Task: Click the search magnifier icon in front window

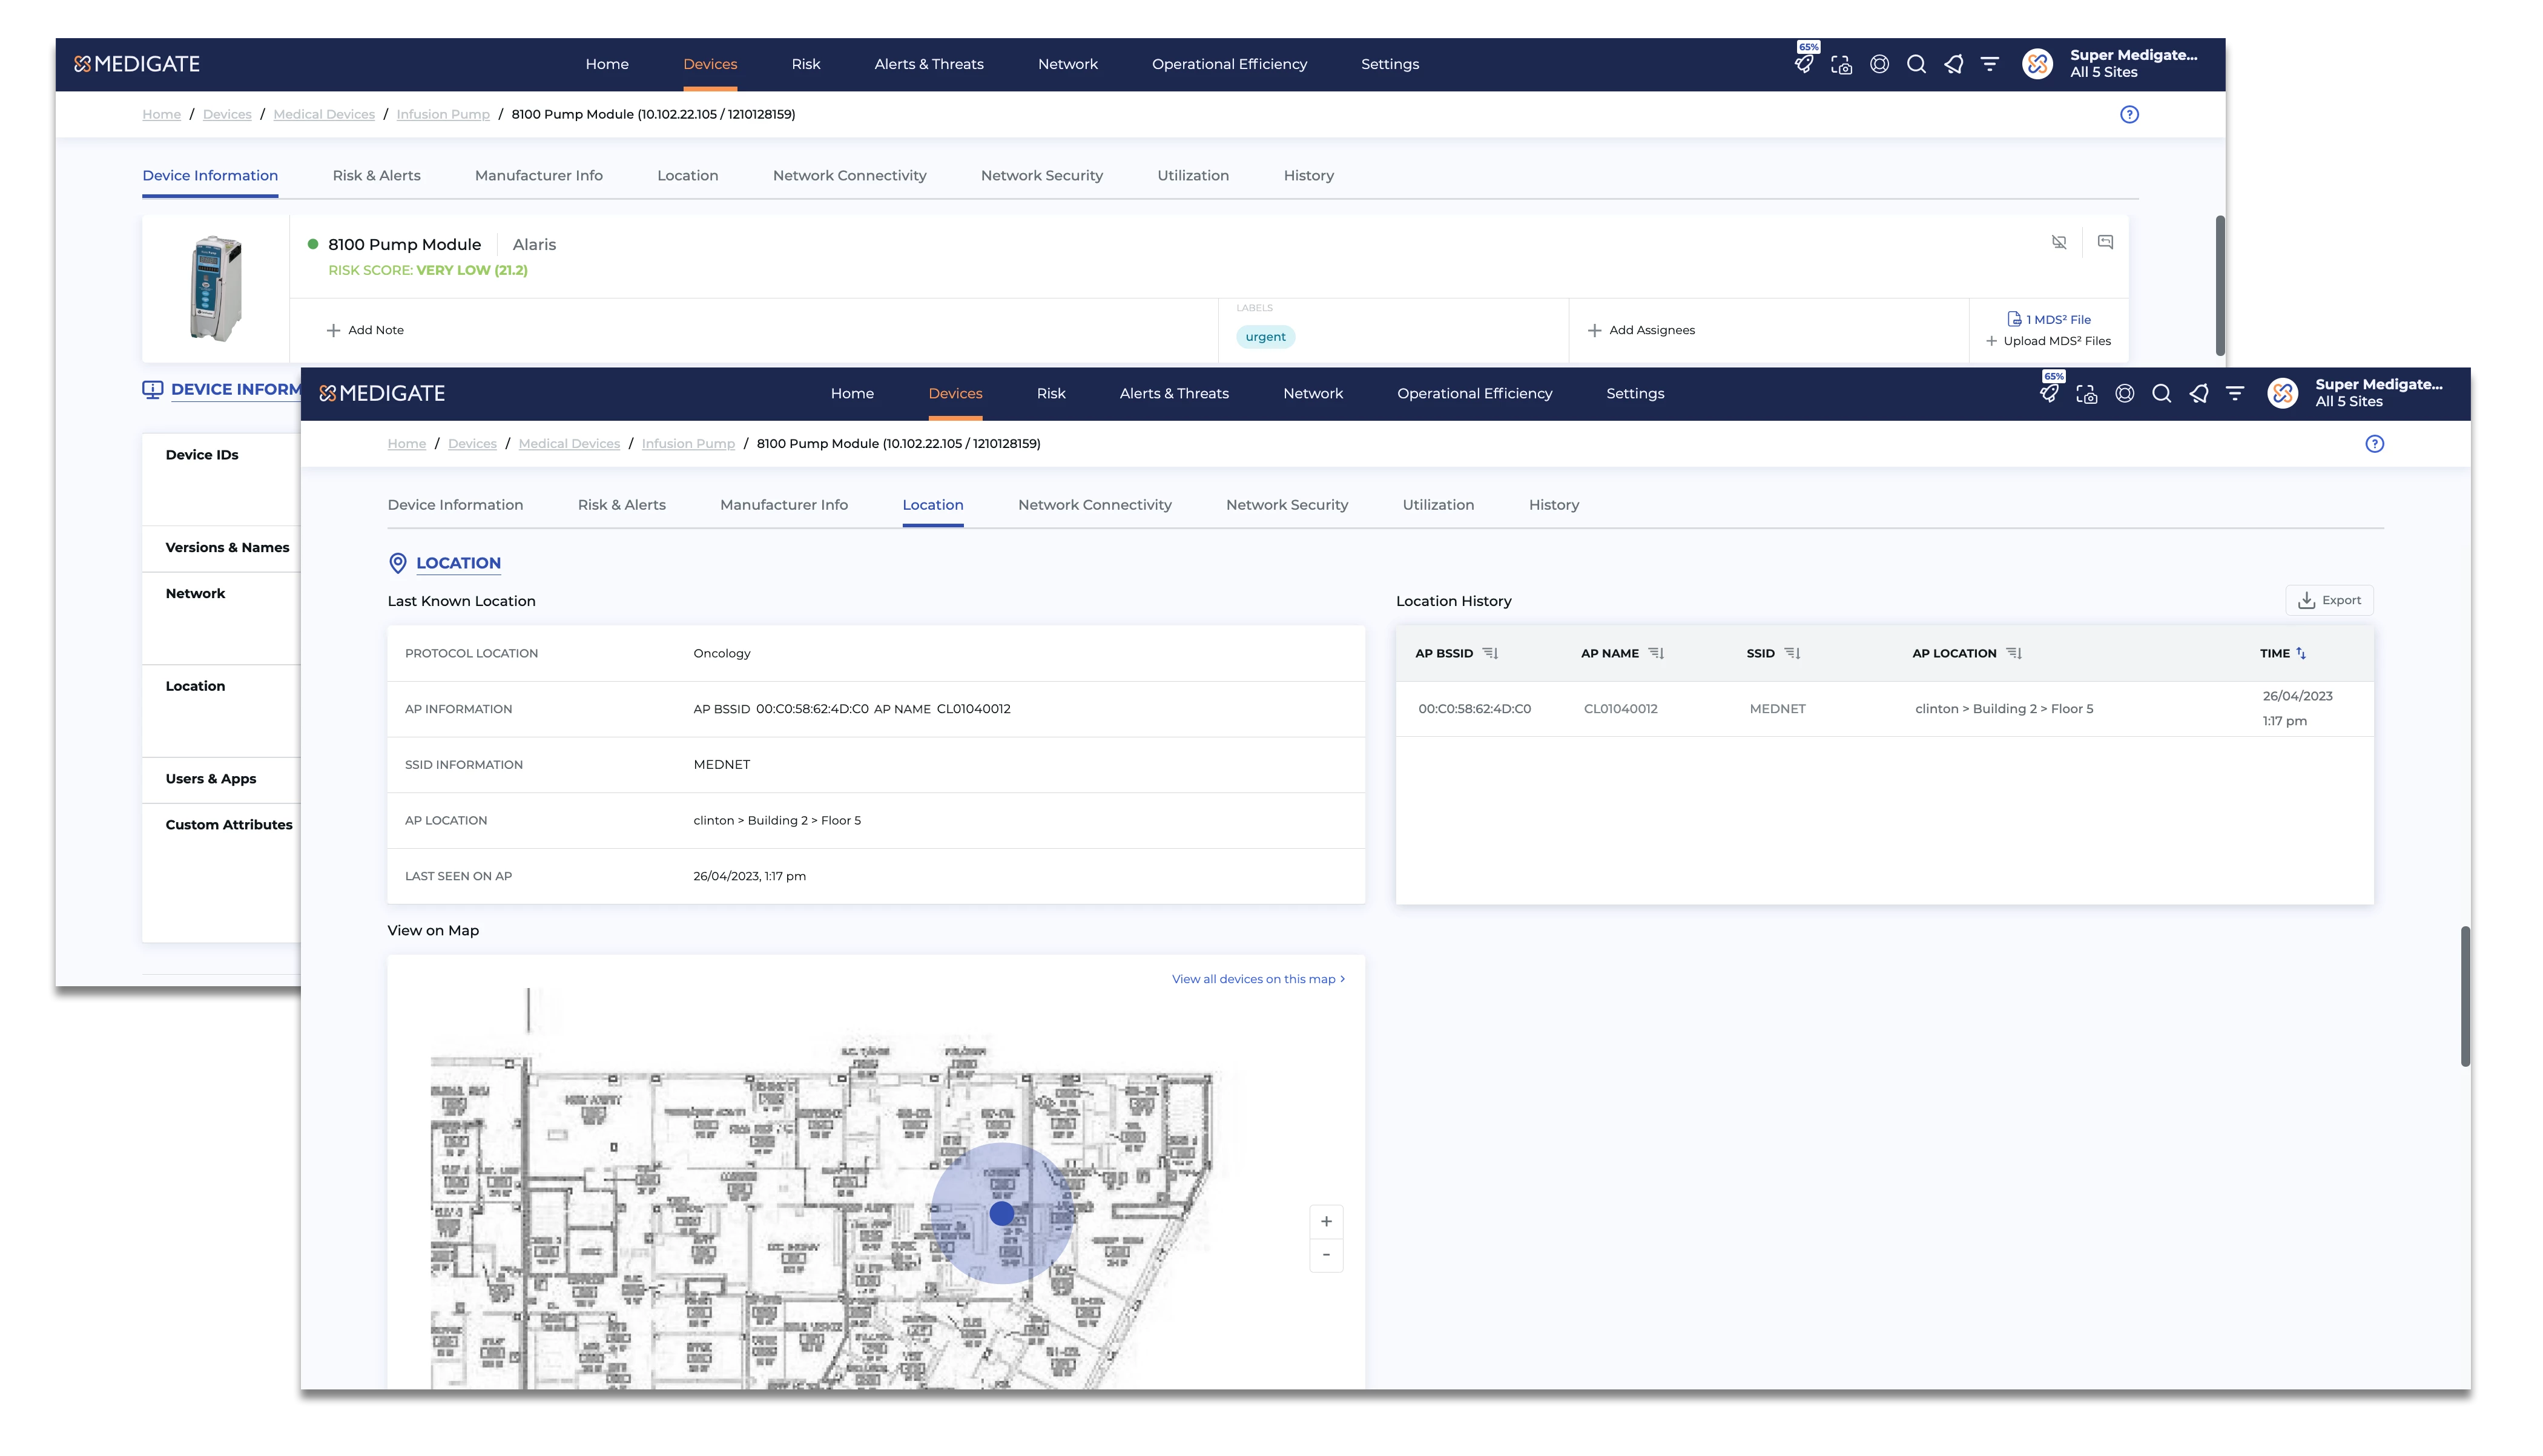Action: tap(2161, 394)
